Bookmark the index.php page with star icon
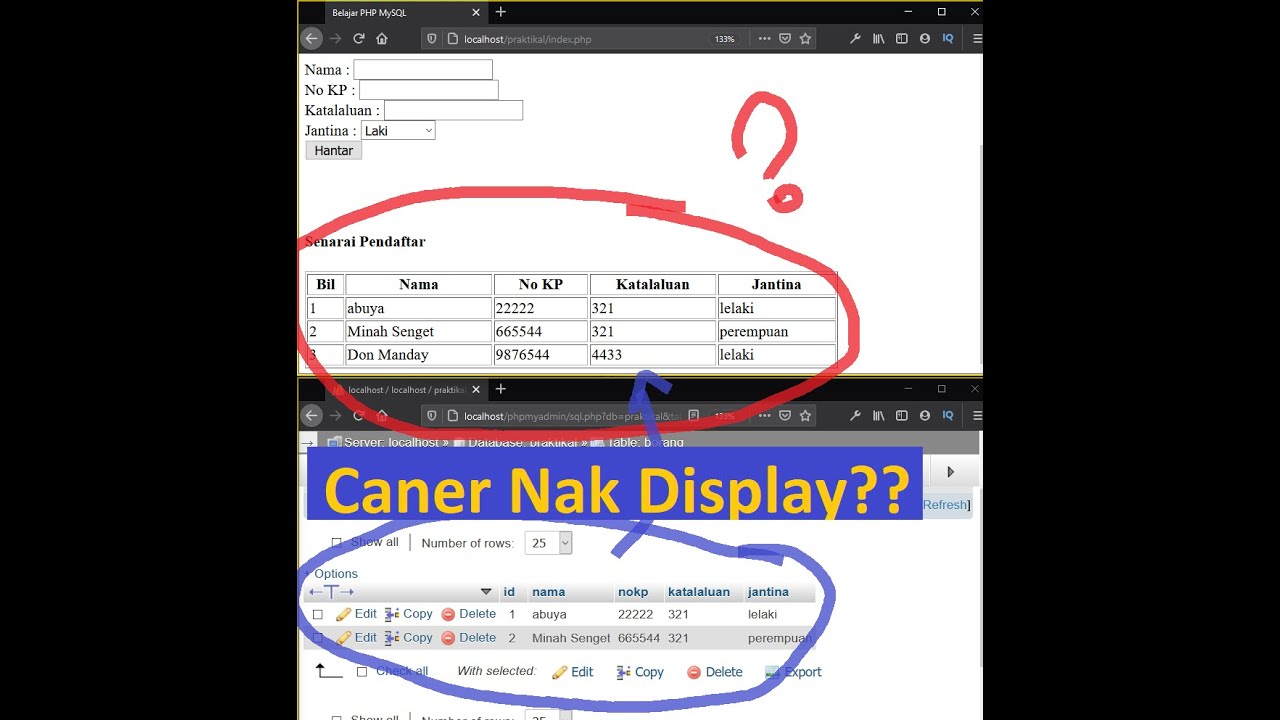The image size is (1280, 720). (x=805, y=39)
